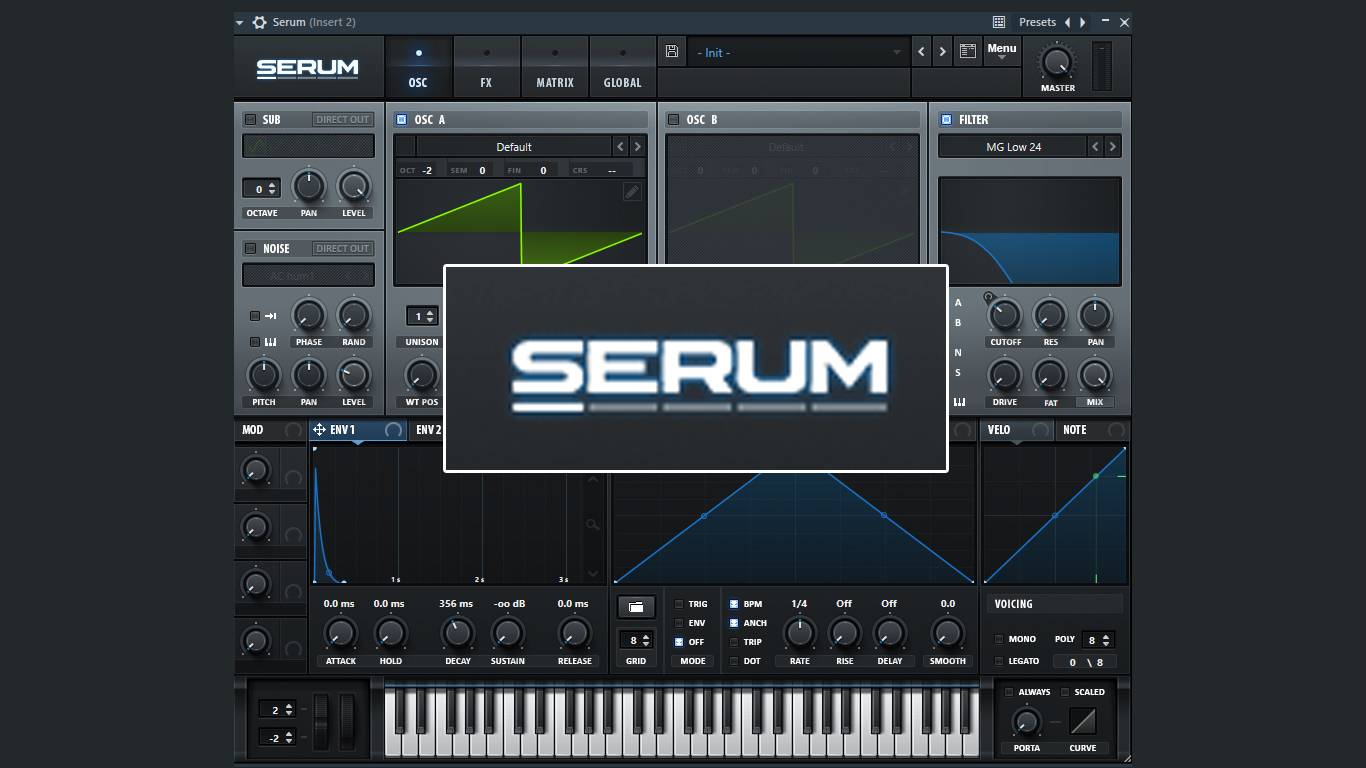The image size is (1366, 768).
Task: Open the title bar dropdown arrow menu
Action: (x=240, y=22)
